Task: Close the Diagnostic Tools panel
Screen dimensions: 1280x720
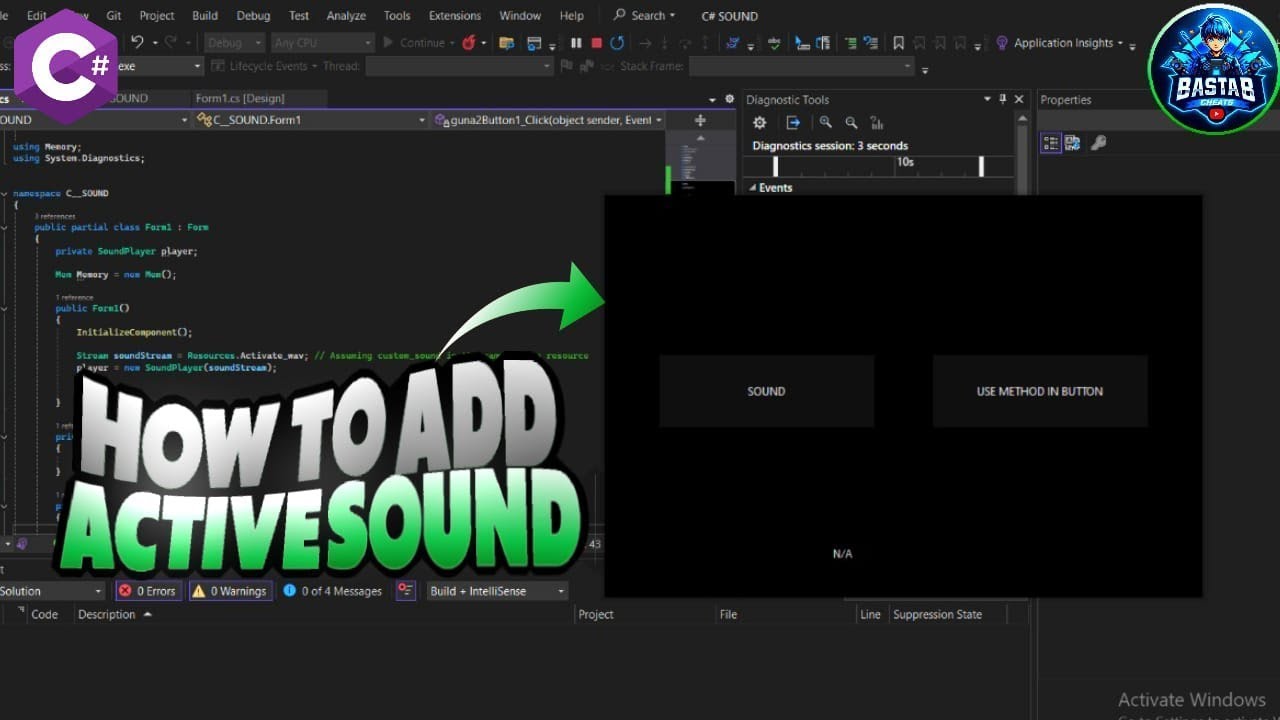Action: point(1019,99)
